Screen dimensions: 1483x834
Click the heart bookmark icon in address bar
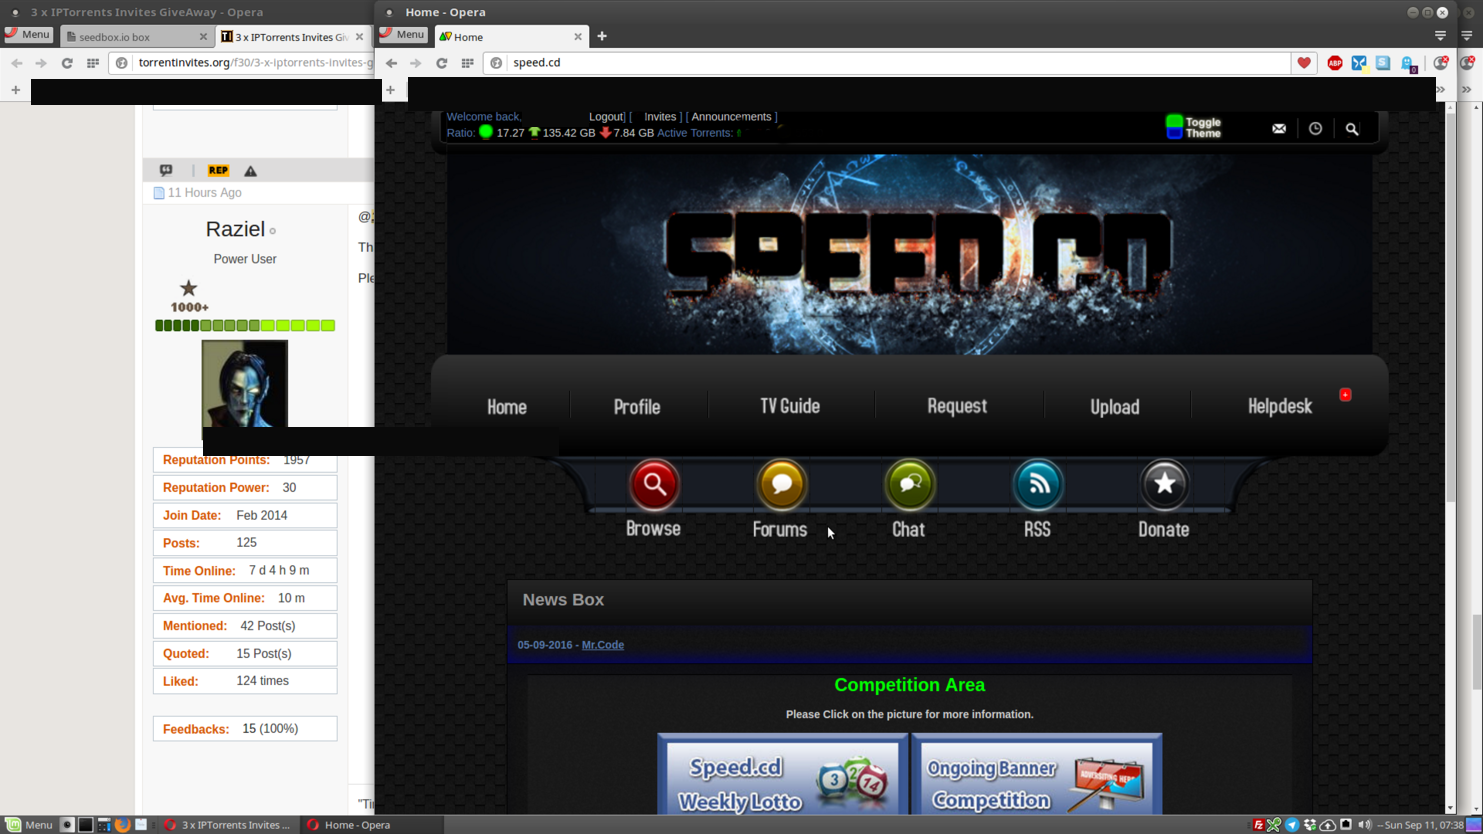(x=1304, y=62)
